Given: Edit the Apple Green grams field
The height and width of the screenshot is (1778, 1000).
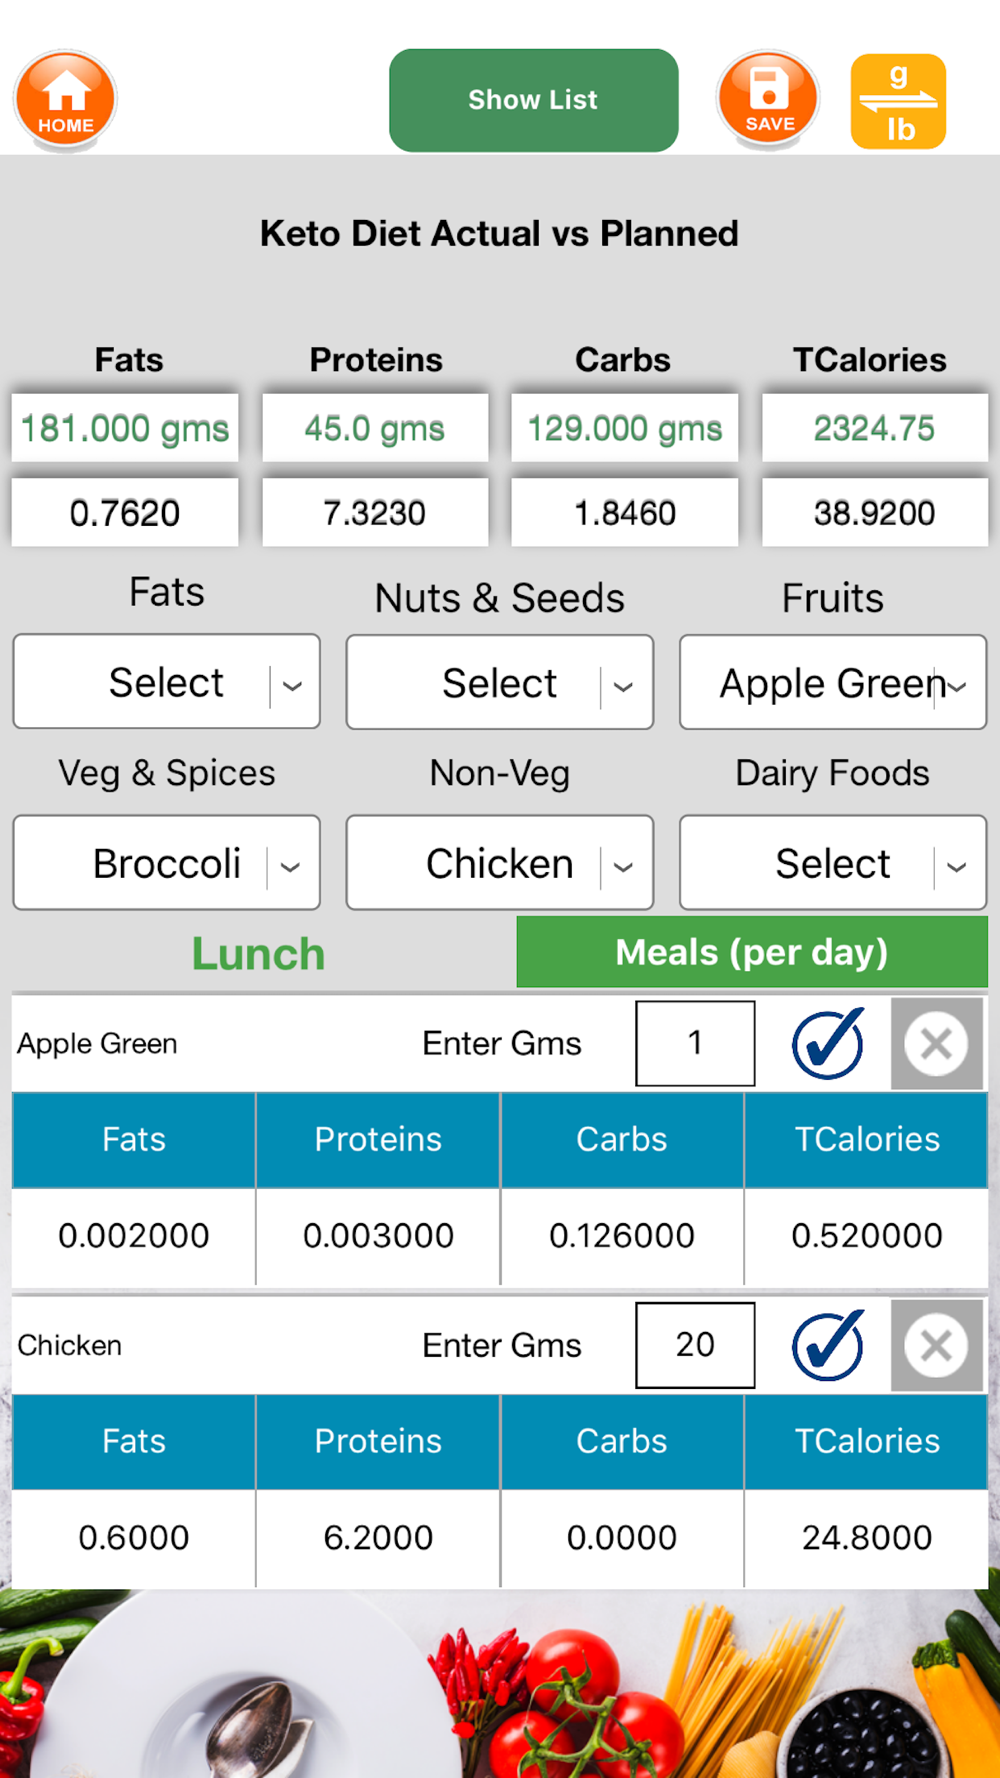Looking at the screenshot, I should [x=695, y=1044].
